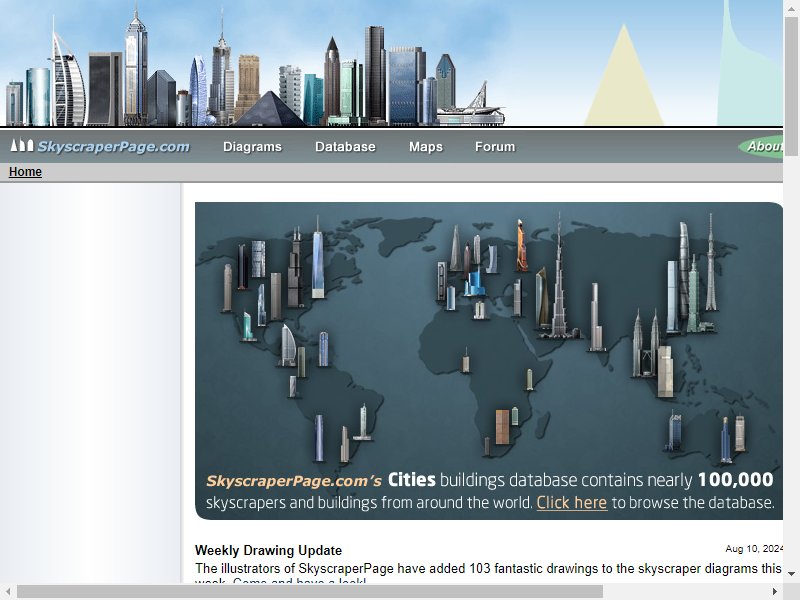The height and width of the screenshot is (600, 800).
Task: Open the Diagrams menu
Action: pos(252,147)
